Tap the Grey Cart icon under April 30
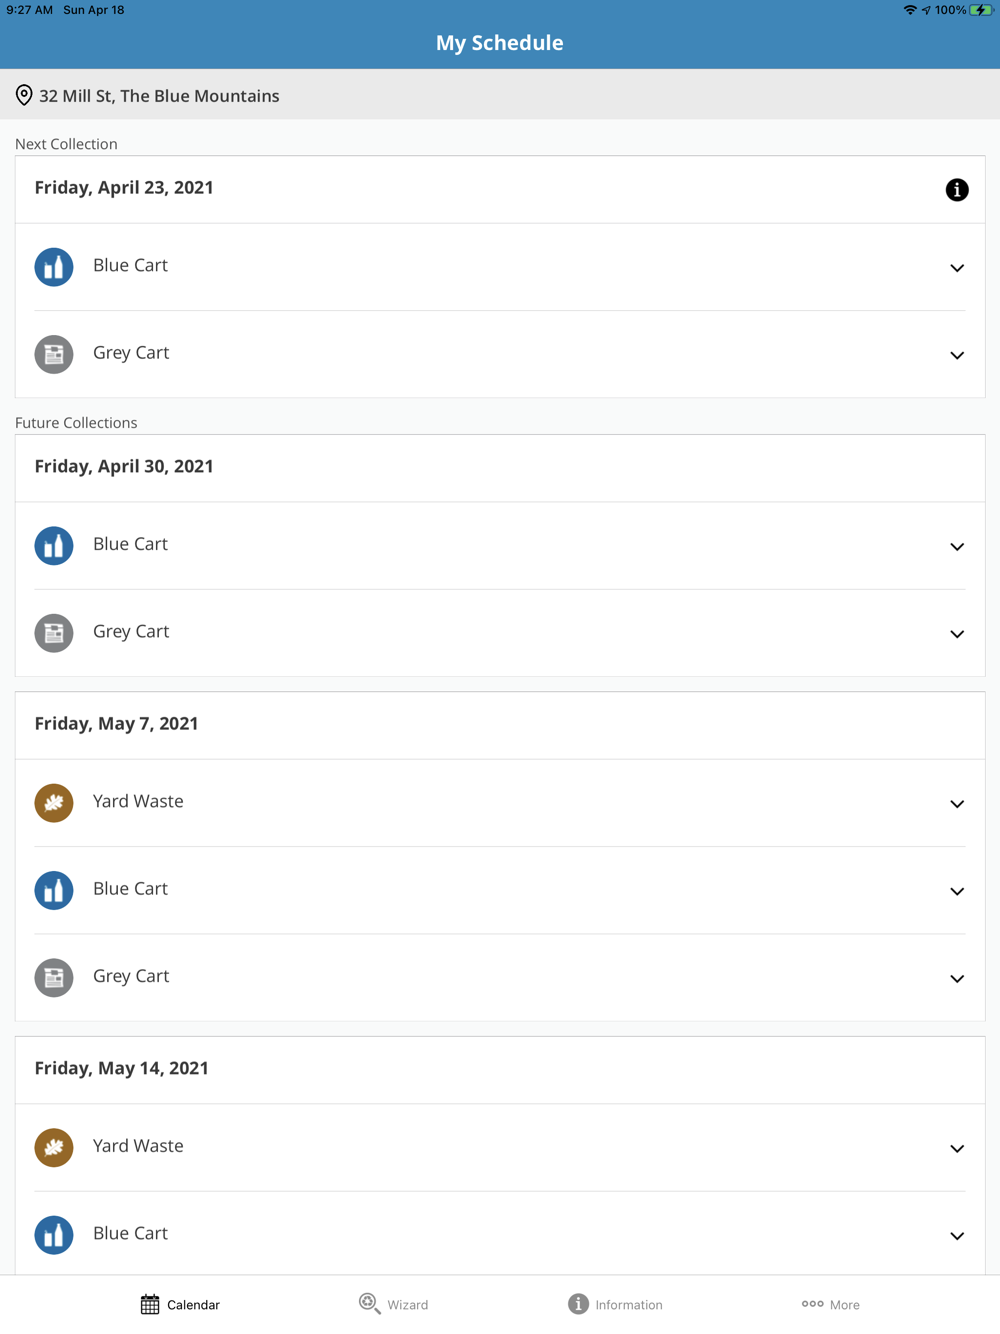 [x=54, y=633]
